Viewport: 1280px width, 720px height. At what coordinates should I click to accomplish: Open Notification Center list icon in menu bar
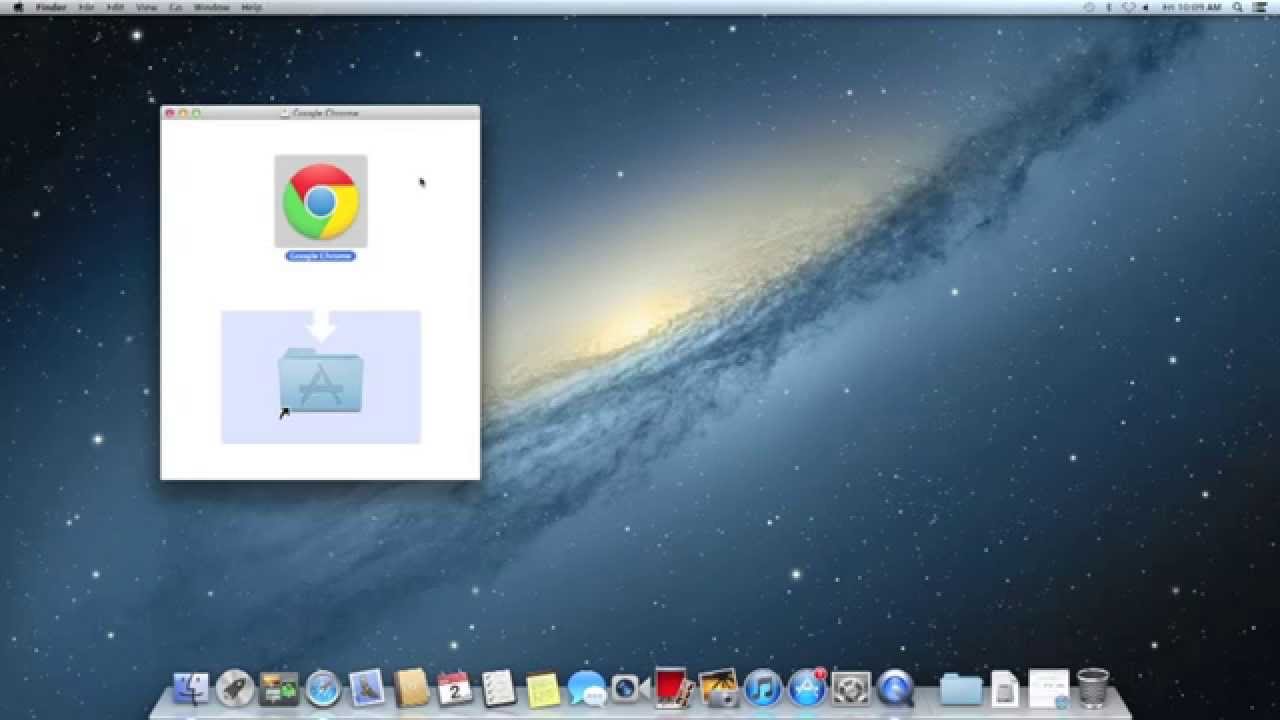[1259, 7]
